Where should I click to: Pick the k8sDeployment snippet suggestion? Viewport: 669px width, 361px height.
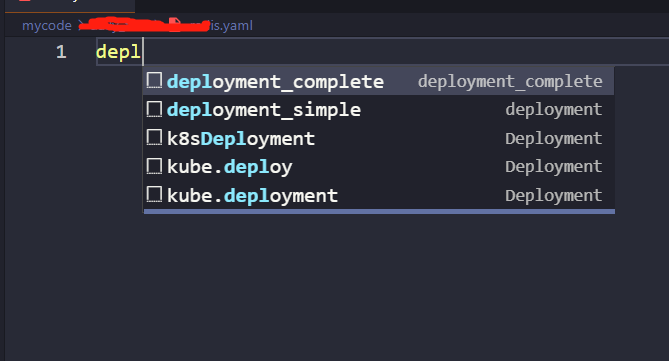378,138
